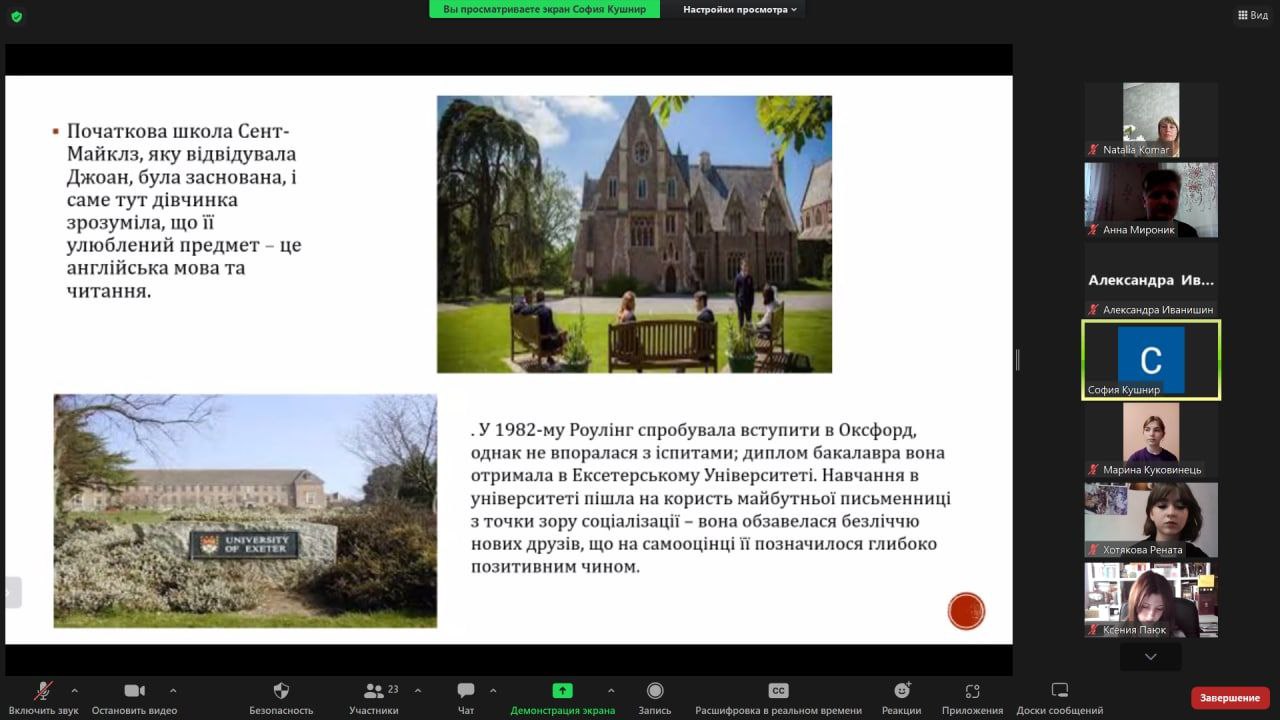Start recording with Запись button
Screen dimensions: 1280x720
655,698
